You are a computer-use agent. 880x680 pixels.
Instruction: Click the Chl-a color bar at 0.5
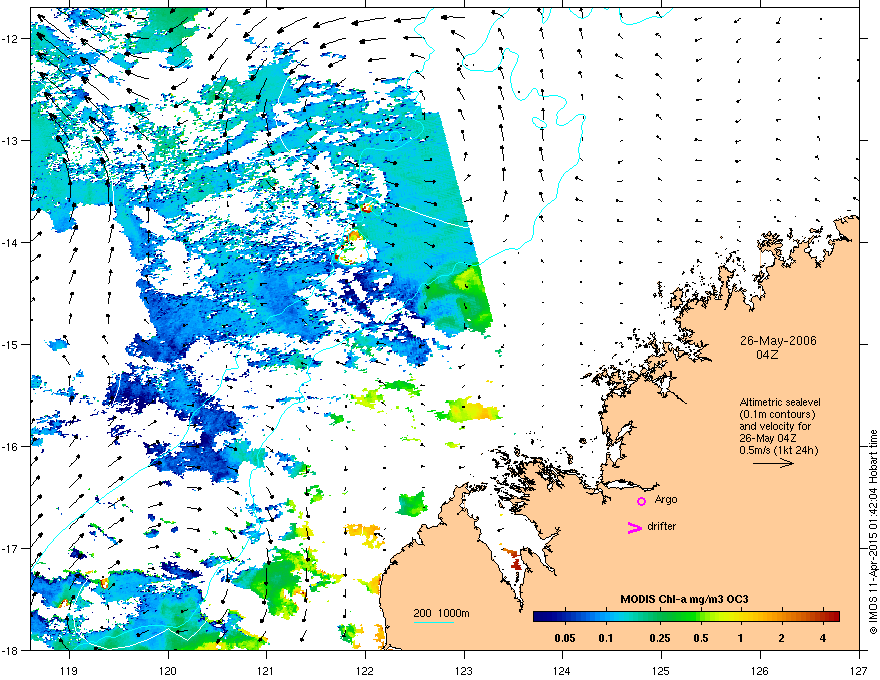pyautogui.click(x=700, y=617)
